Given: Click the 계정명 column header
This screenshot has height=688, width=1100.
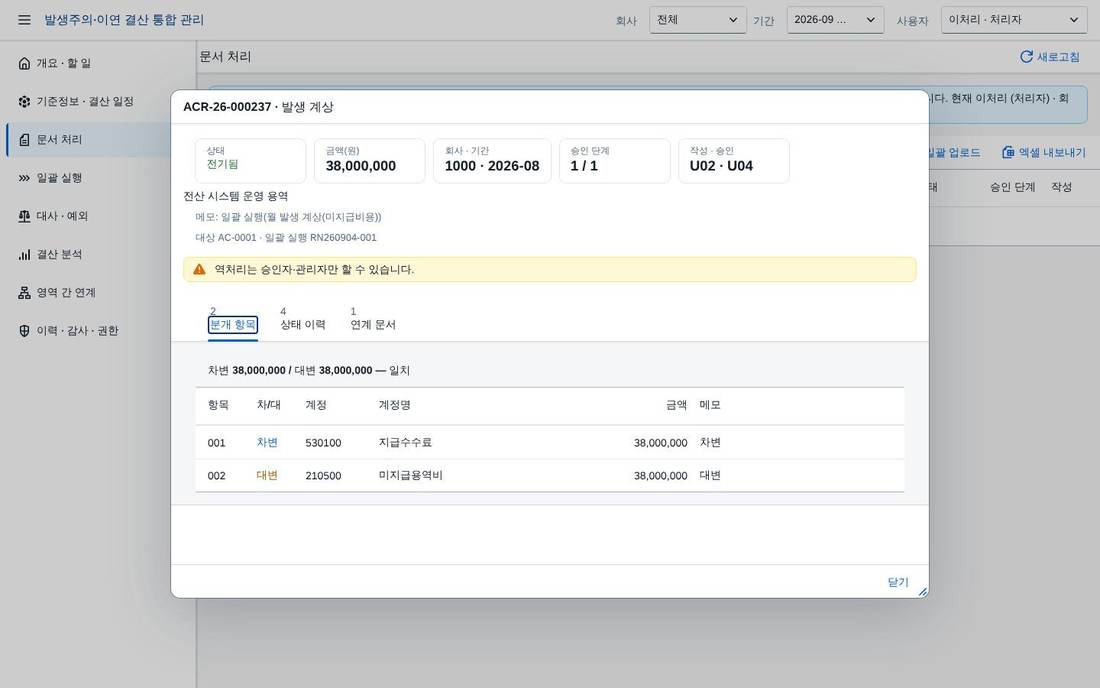Looking at the screenshot, I should tap(394, 405).
